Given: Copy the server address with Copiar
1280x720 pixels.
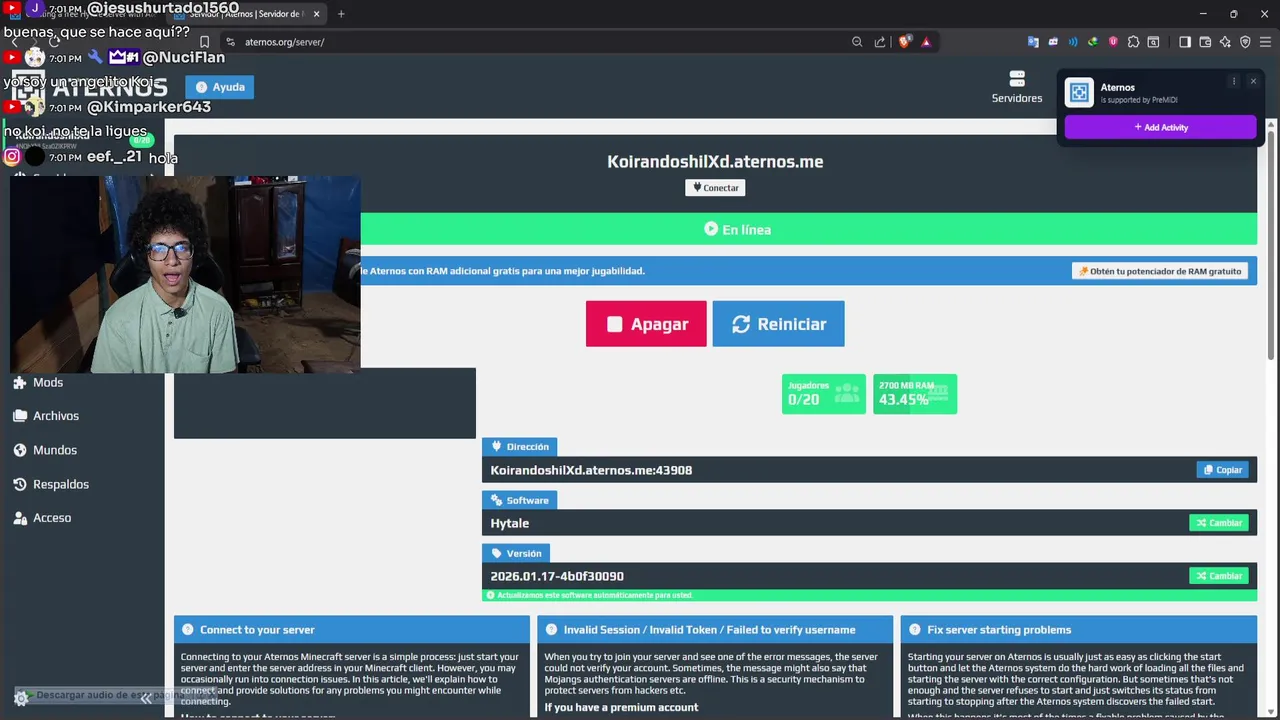Looking at the screenshot, I should [x=1222, y=470].
